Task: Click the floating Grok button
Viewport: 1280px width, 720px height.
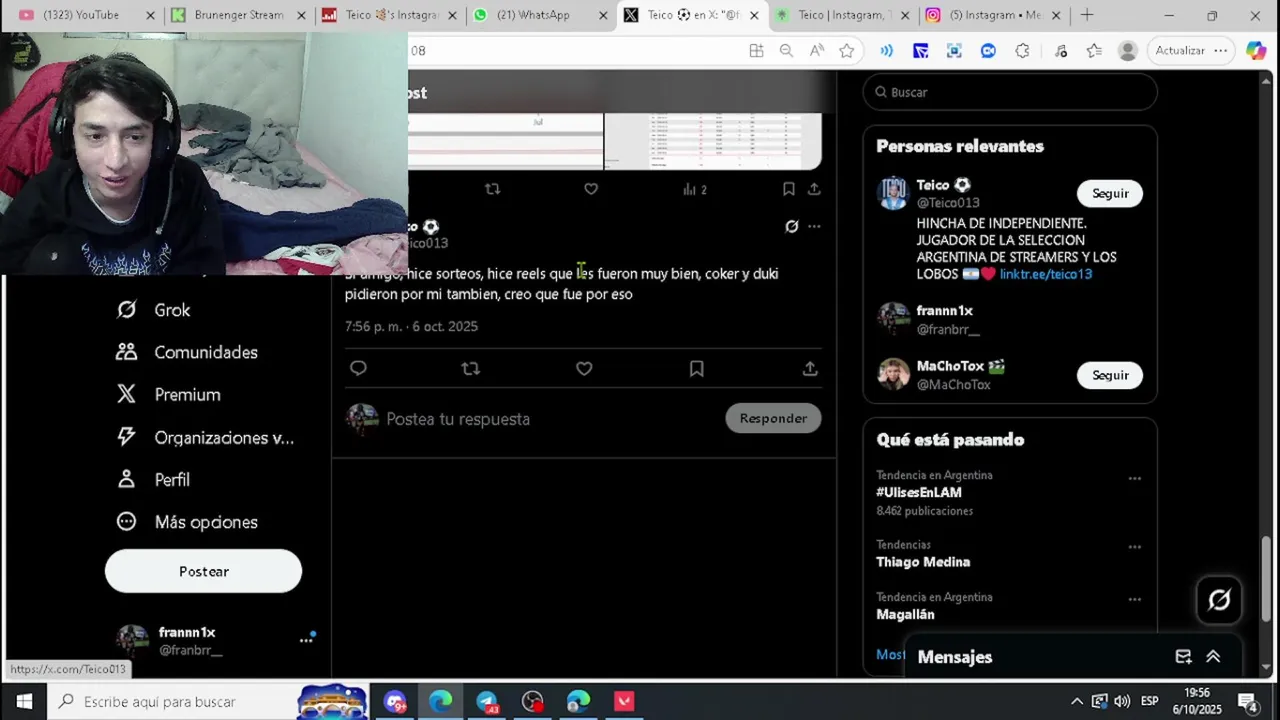Action: point(1219,600)
